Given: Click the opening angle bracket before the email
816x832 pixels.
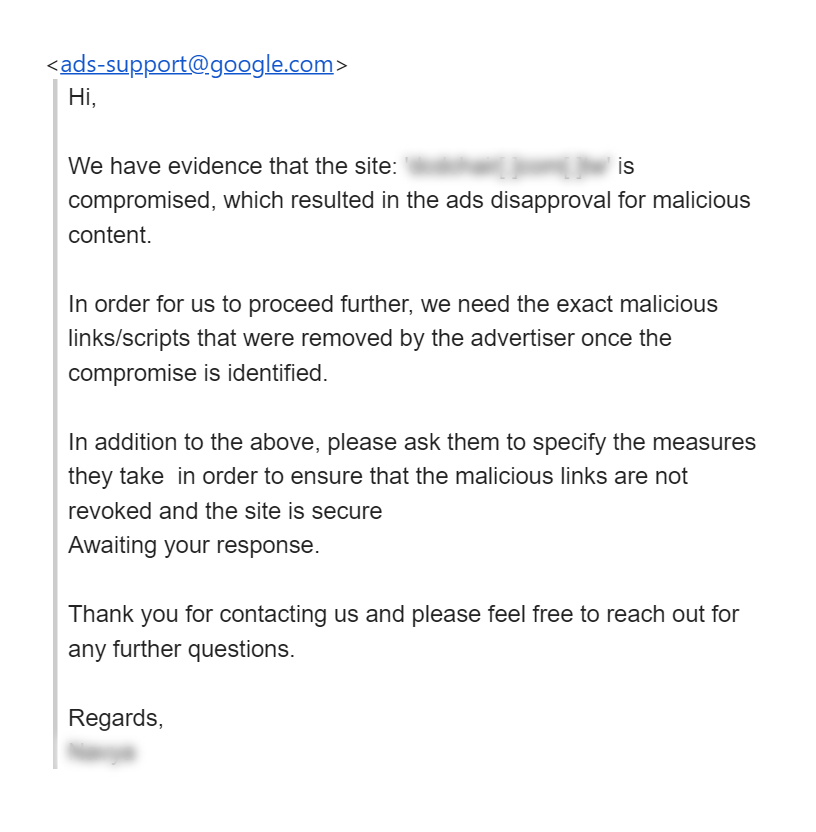Looking at the screenshot, I should point(53,66).
